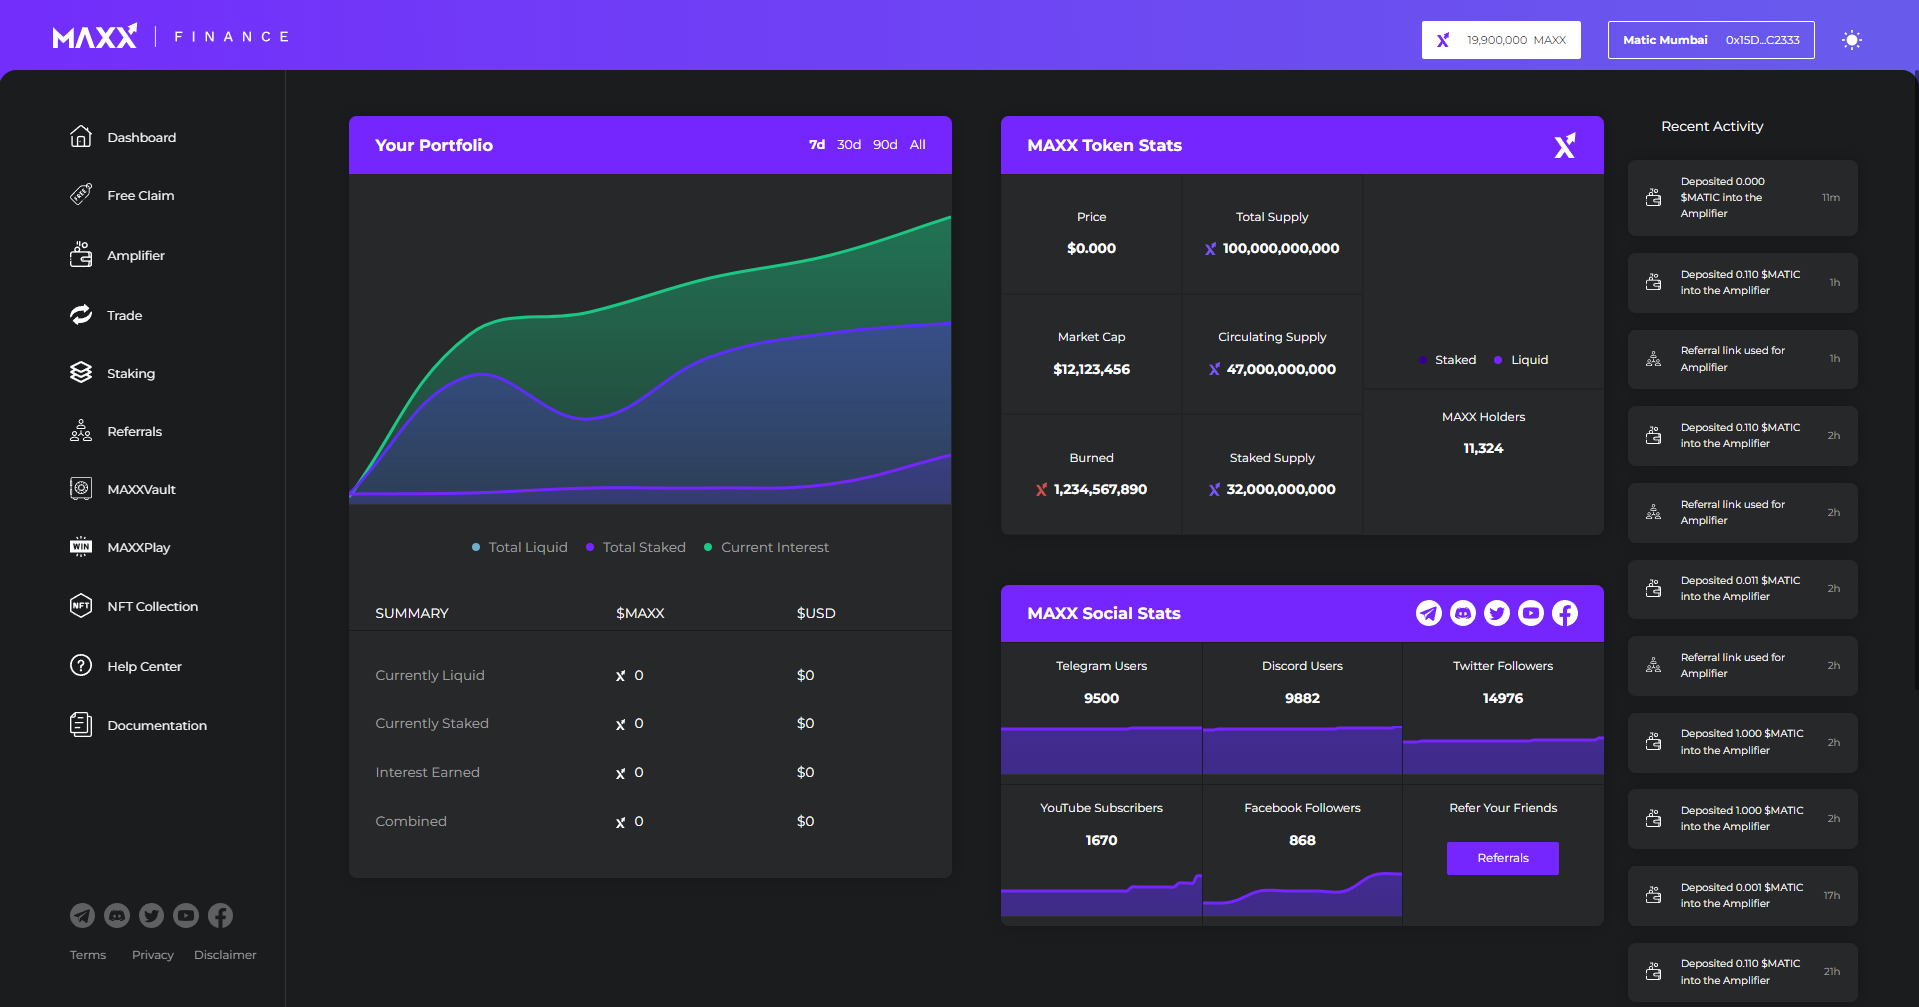Viewport: 1919px width, 1007px height.
Task: Click the Currently Staked summary row label
Action: point(432,723)
